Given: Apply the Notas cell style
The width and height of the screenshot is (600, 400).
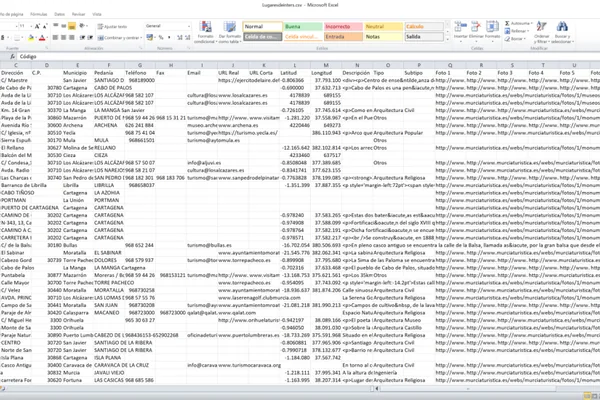Looking at the screenshot, I should 384,37.
